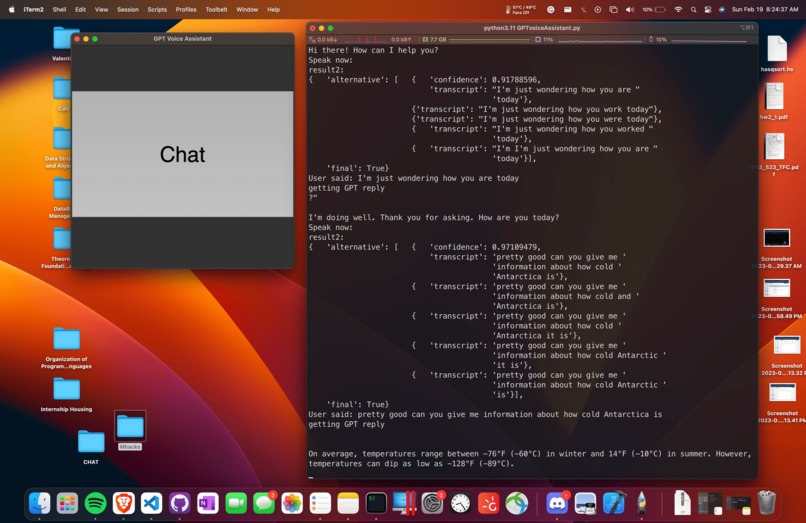Open the View menu
The width and height of the screenshot is (806, 523).
tap(101, 9)
